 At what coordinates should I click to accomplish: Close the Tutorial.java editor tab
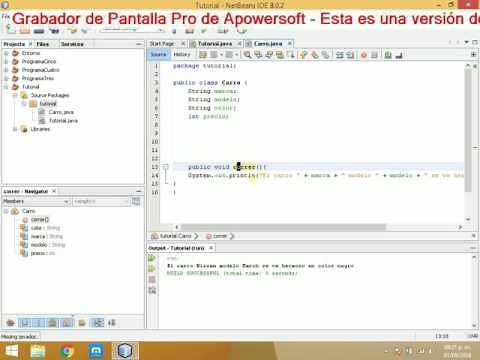[239, 43]
